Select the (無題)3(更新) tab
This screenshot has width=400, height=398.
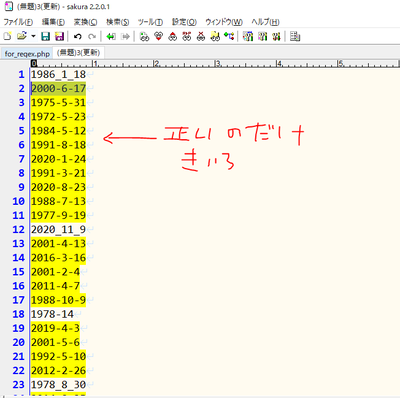[79, 53]
